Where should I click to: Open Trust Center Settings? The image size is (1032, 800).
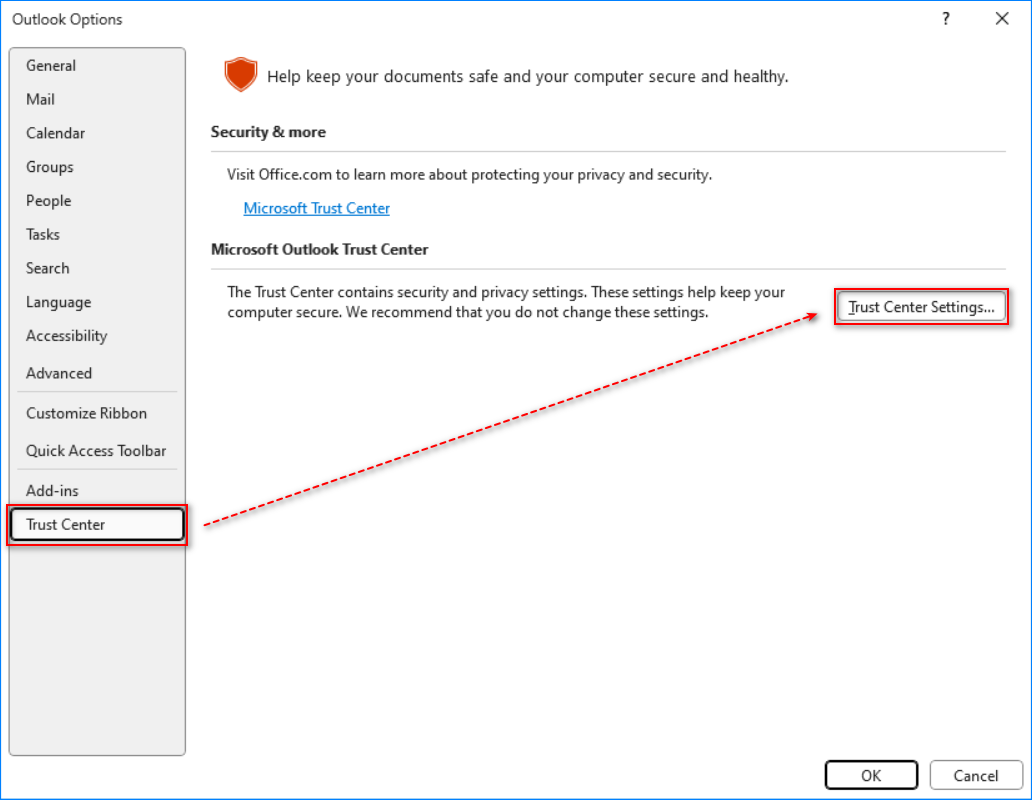pos(921,307)
